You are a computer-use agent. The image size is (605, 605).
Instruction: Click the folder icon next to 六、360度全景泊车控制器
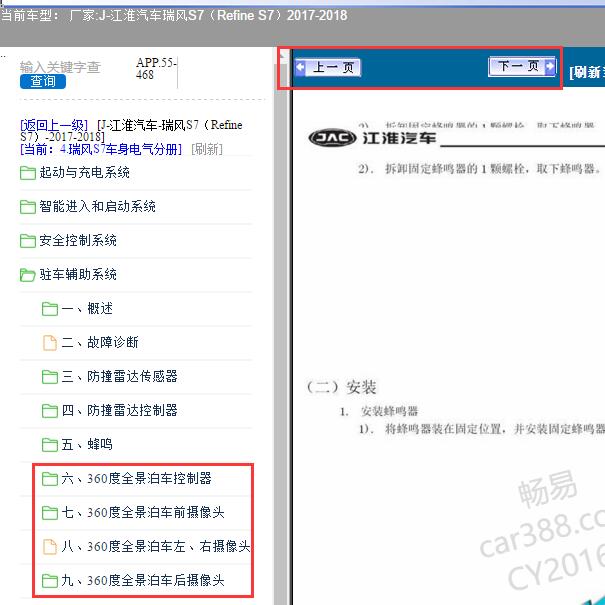pyautogui.click(x=50, y=478)
